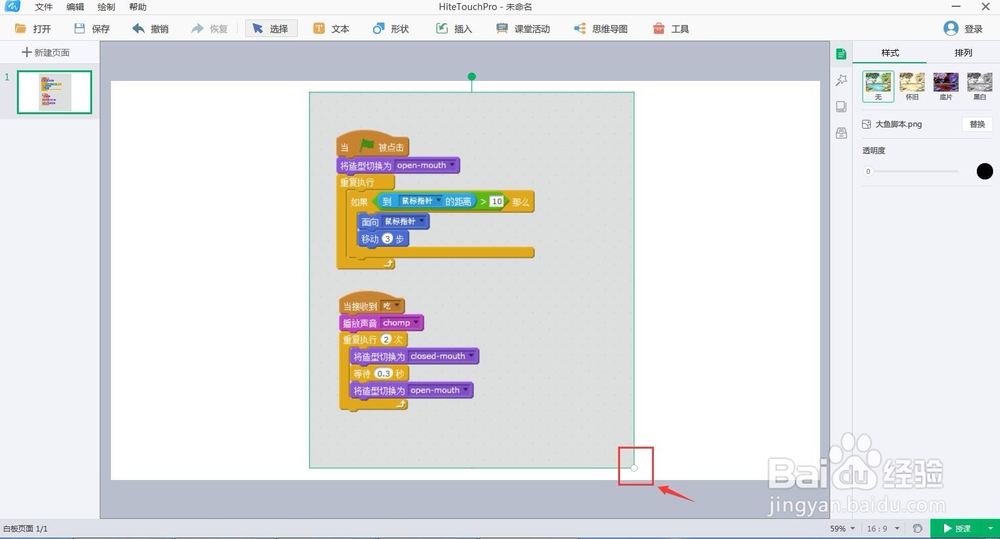This screenshot has height=539, width=1000.
Task: Close the HiteTouchPro window
Action: point(985,6)
